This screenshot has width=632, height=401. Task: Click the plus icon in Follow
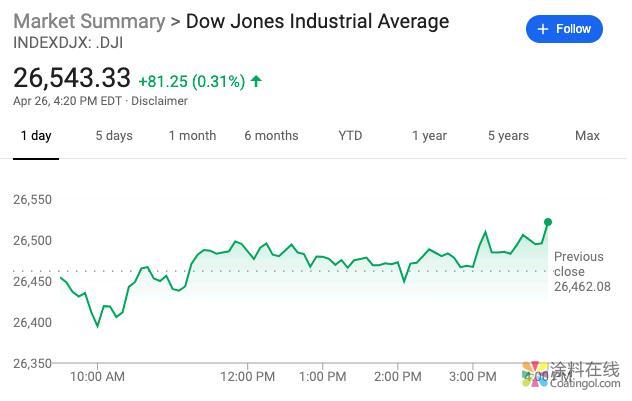[x=543, y=29]
